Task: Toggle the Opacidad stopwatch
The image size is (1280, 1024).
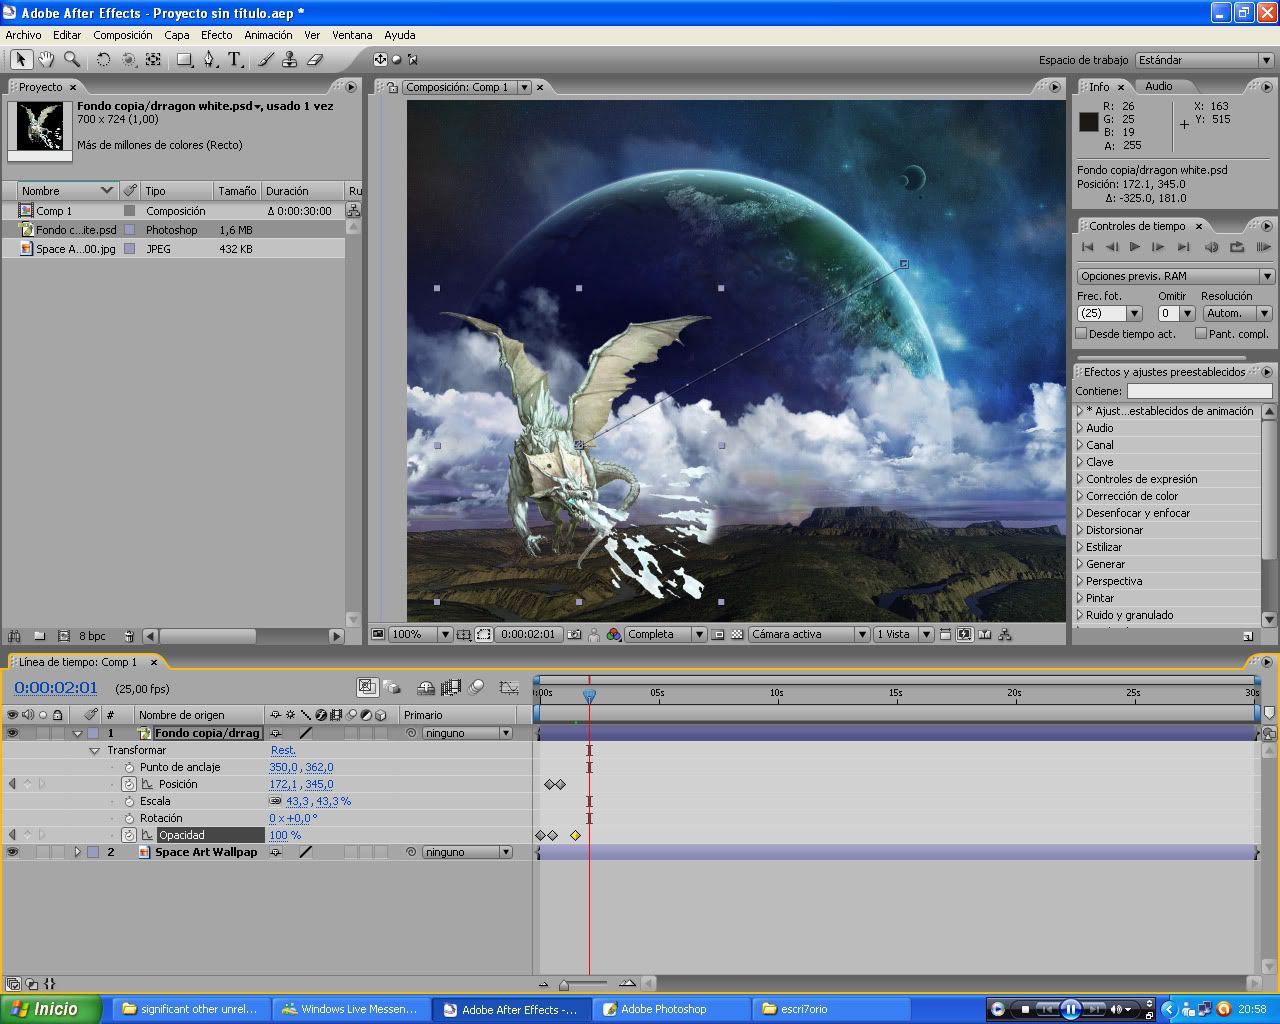Action: (129, 835)
